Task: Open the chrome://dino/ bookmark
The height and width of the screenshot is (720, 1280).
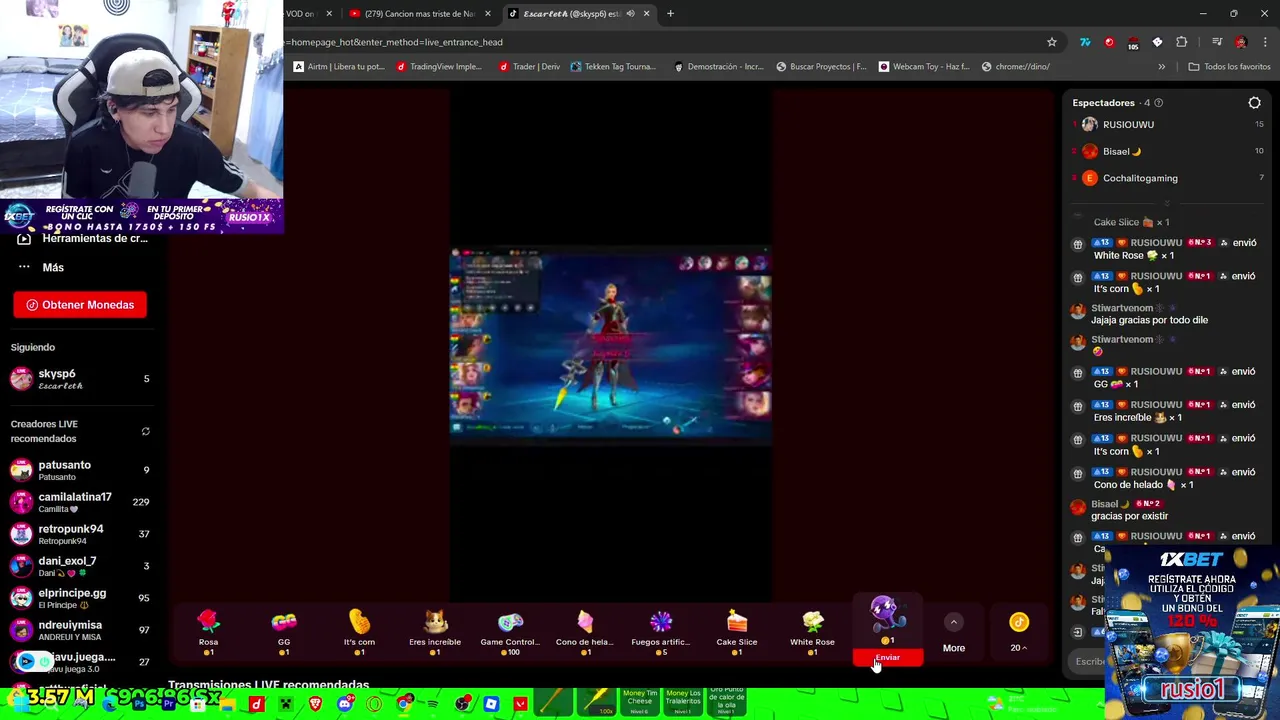Action: point(1015,67)
